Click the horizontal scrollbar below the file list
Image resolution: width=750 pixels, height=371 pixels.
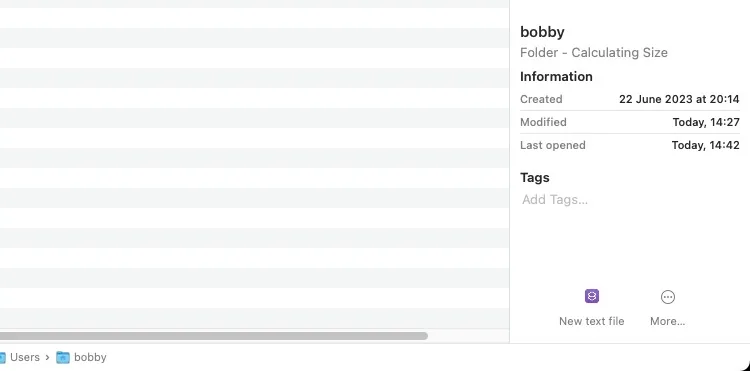[213, 336]
